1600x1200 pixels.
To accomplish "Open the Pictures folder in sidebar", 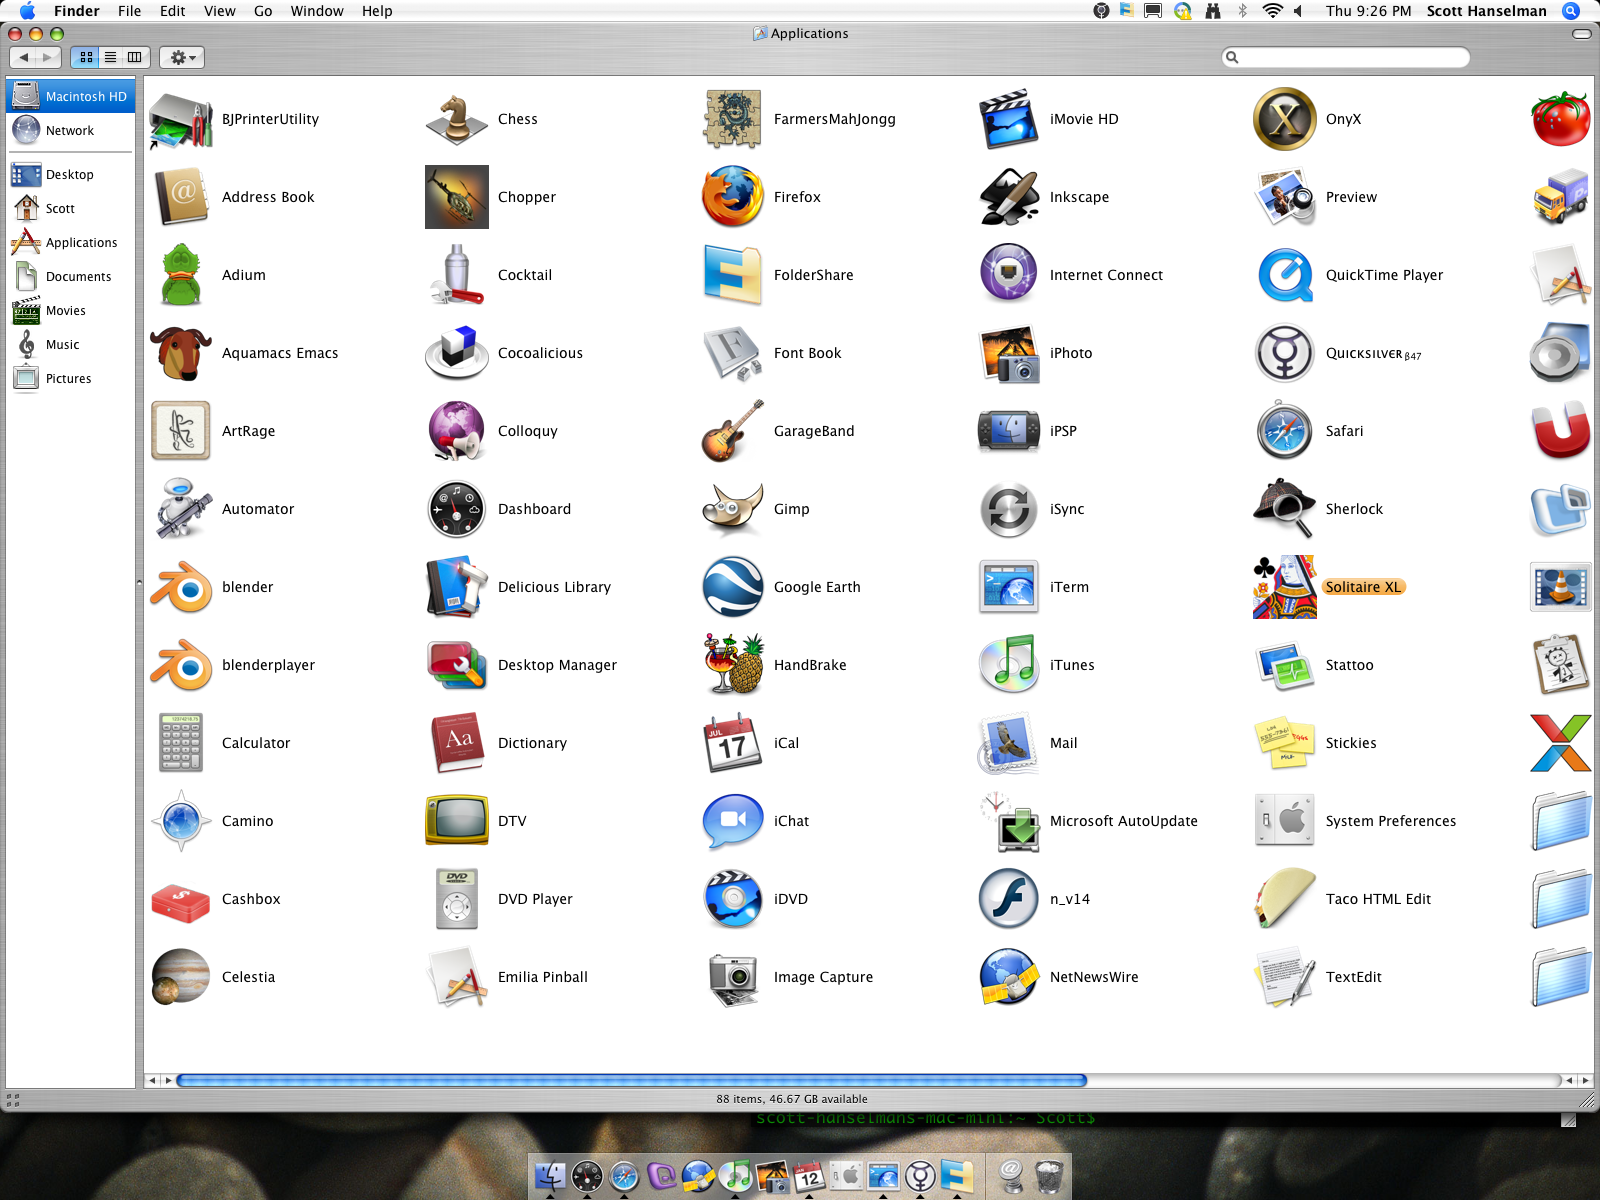I will pos(70,378).
